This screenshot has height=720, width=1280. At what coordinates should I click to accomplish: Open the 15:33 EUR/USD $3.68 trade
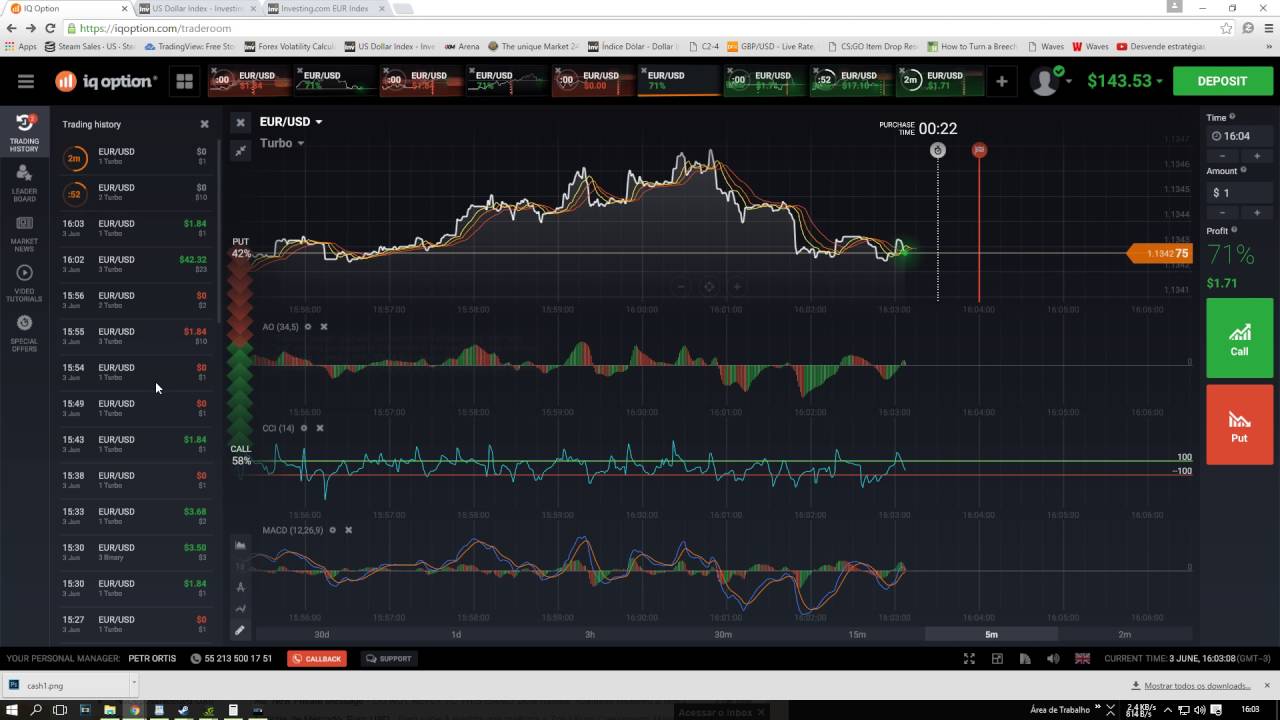point(134,516)
